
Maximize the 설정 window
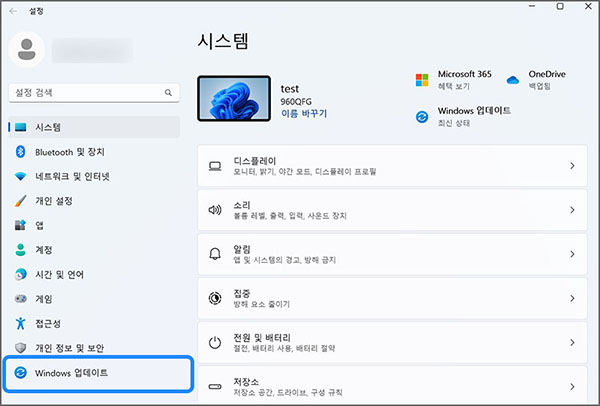(x=560, y=6)
